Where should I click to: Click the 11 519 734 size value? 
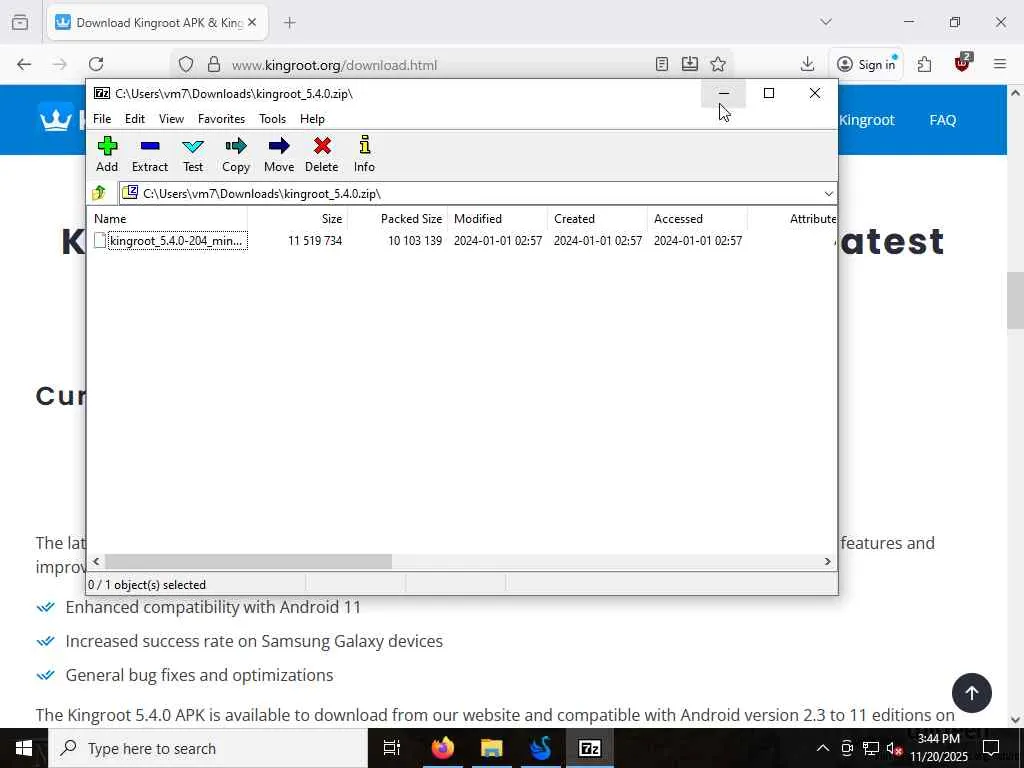315,240
